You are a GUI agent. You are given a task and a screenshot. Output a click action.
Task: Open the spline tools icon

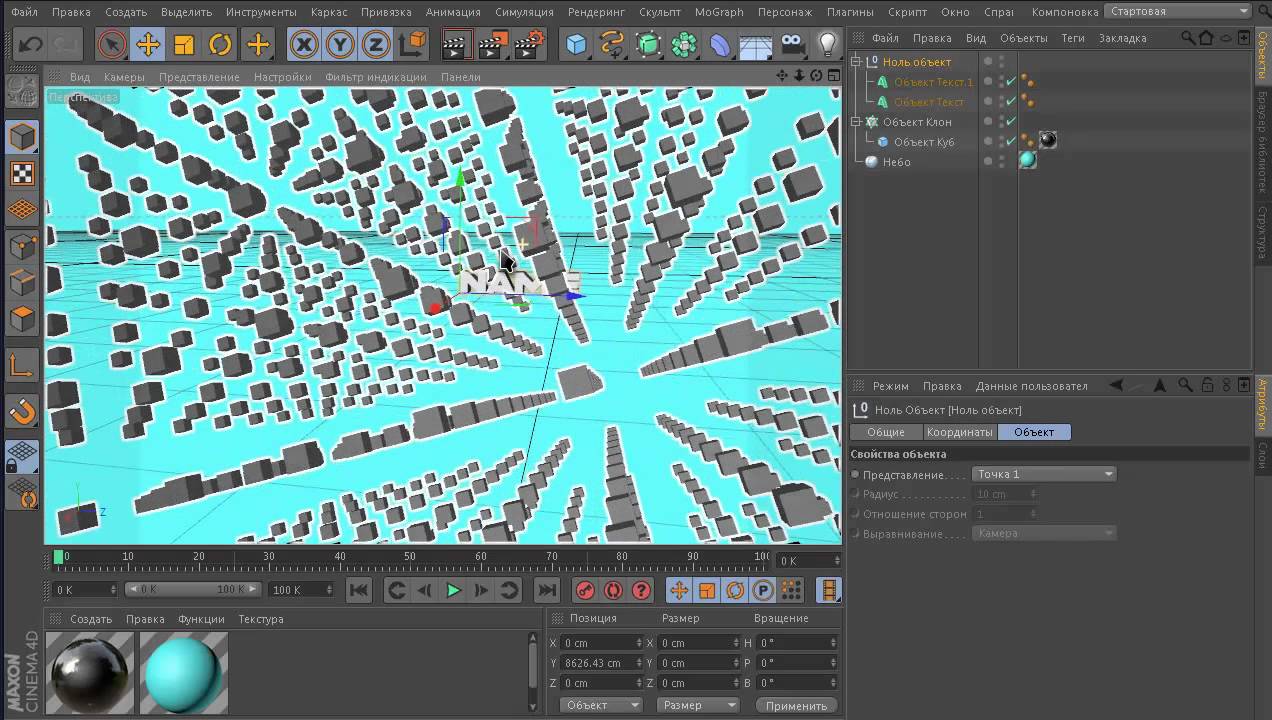pos(612,45)
